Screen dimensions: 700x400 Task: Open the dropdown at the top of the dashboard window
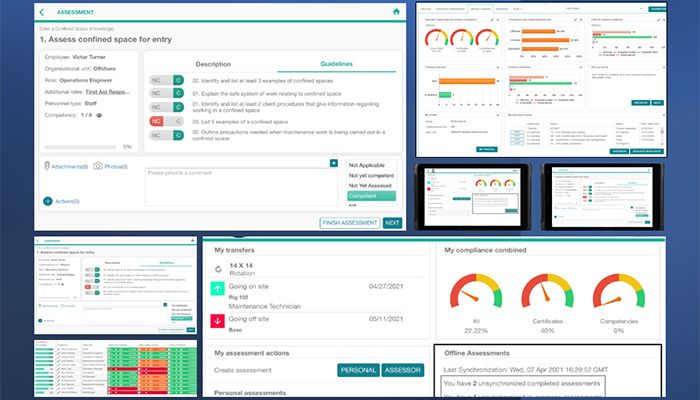(x=604, y=8)
